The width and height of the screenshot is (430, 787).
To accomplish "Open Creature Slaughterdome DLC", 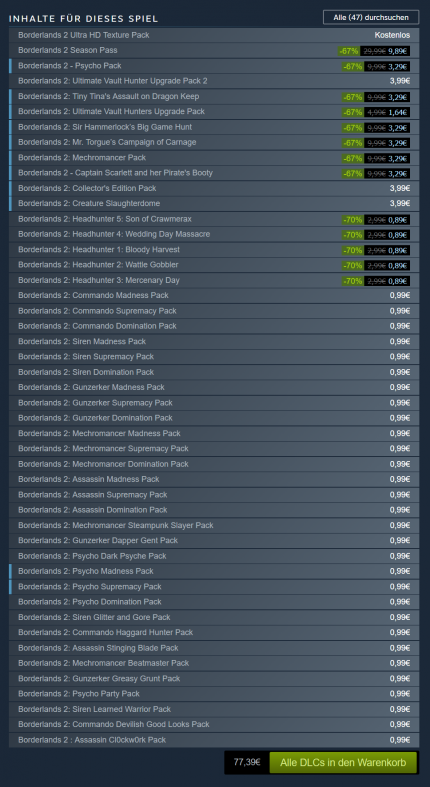I will click(x=214, y=204).
